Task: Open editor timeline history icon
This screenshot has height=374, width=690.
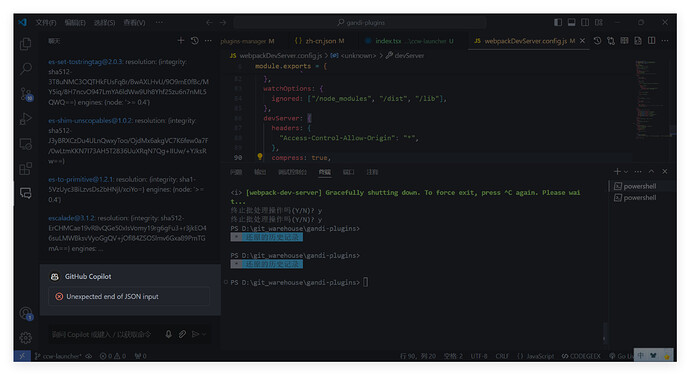Action: click(597, 40)
